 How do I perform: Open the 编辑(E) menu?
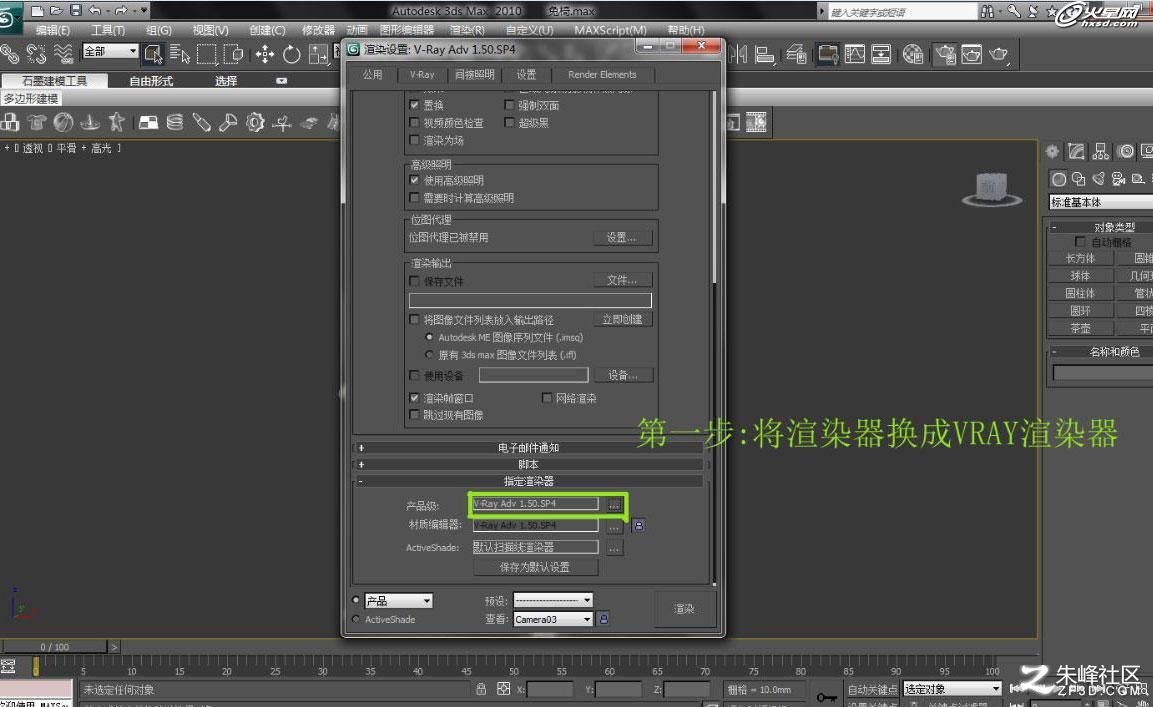53,30
